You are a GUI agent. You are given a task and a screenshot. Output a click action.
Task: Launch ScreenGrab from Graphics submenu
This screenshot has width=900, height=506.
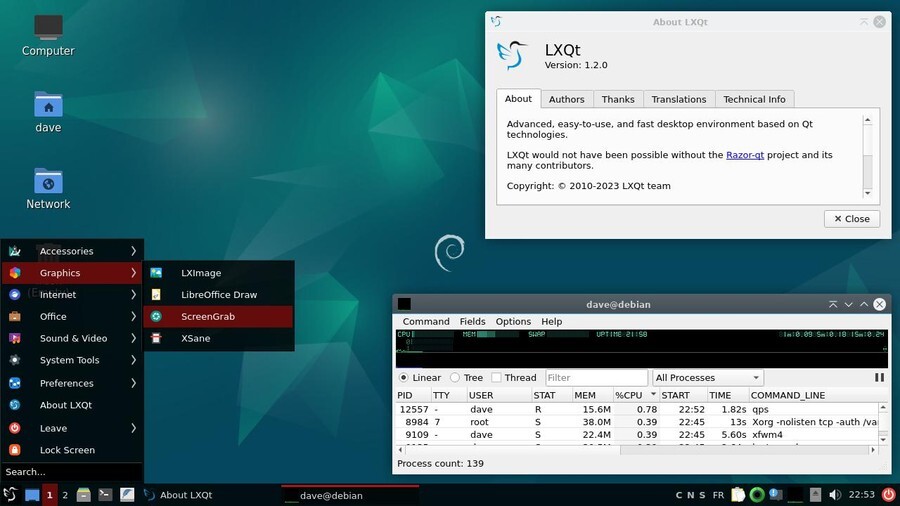click(x=218, y=317)
